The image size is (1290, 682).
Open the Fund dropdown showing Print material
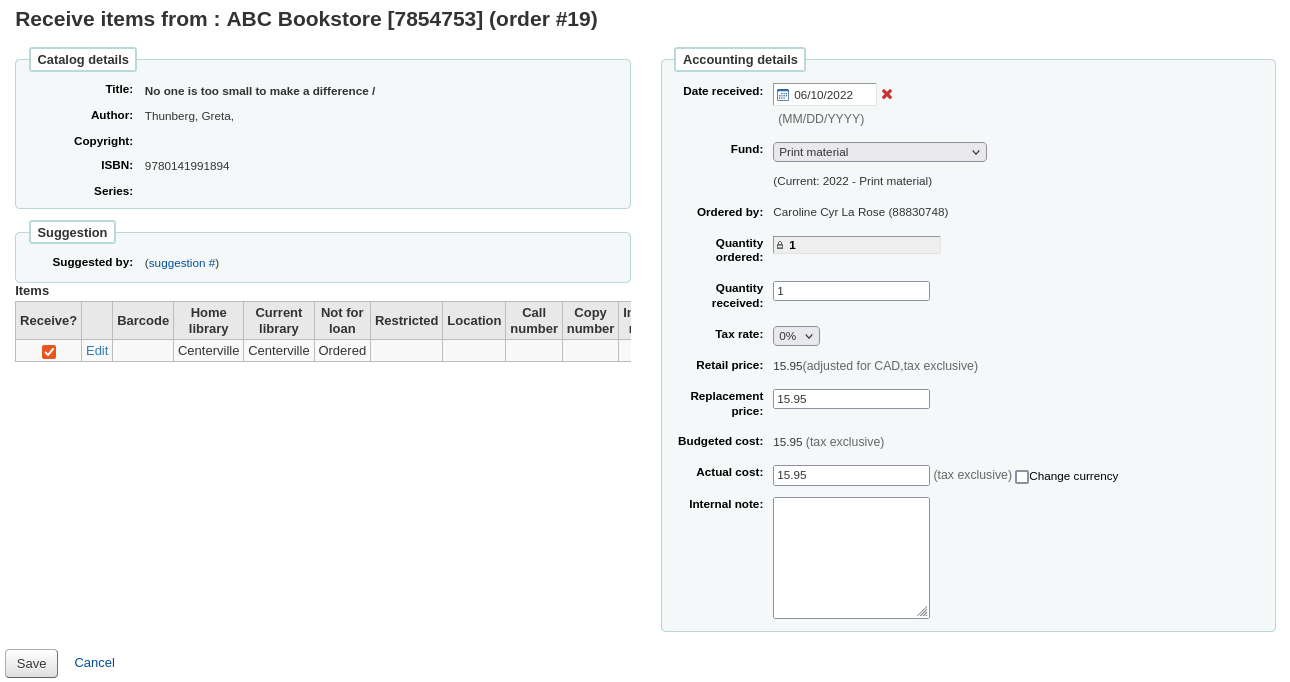coord(879,151)
